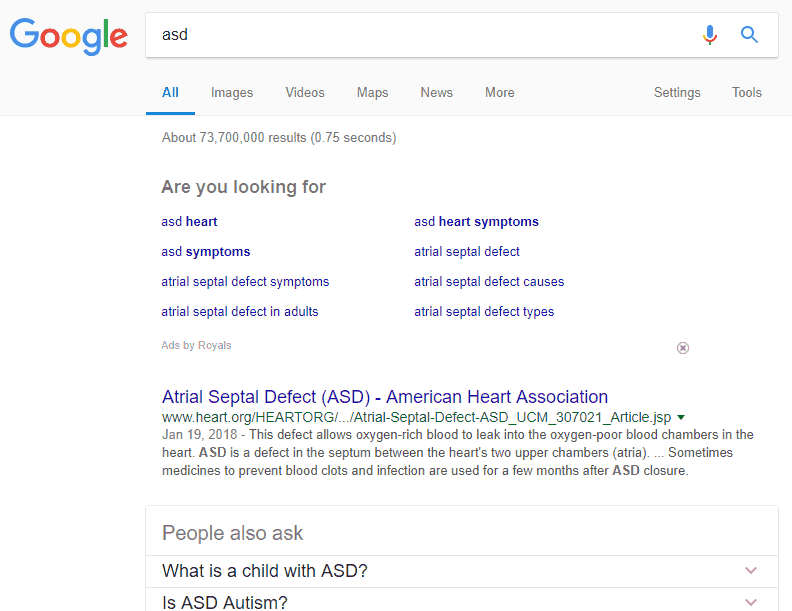Open the Videos tab
The height and width of the screenshot is (611, 792).
305,92
